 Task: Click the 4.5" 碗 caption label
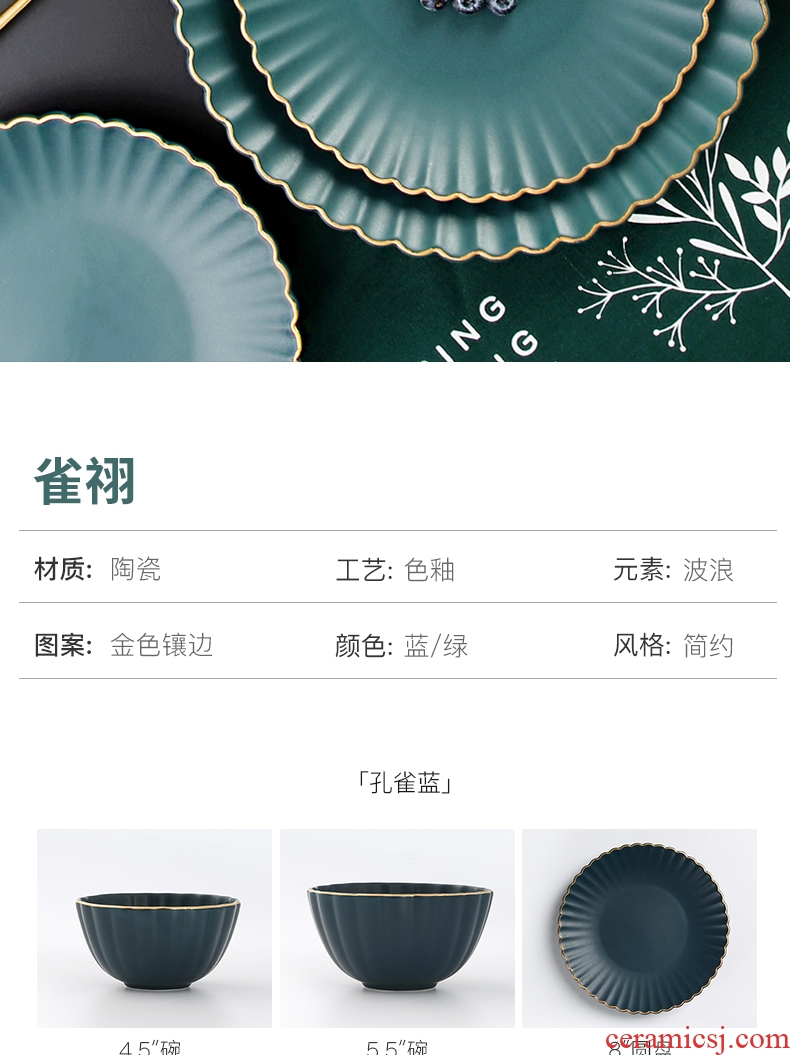tap(150, 1048)
